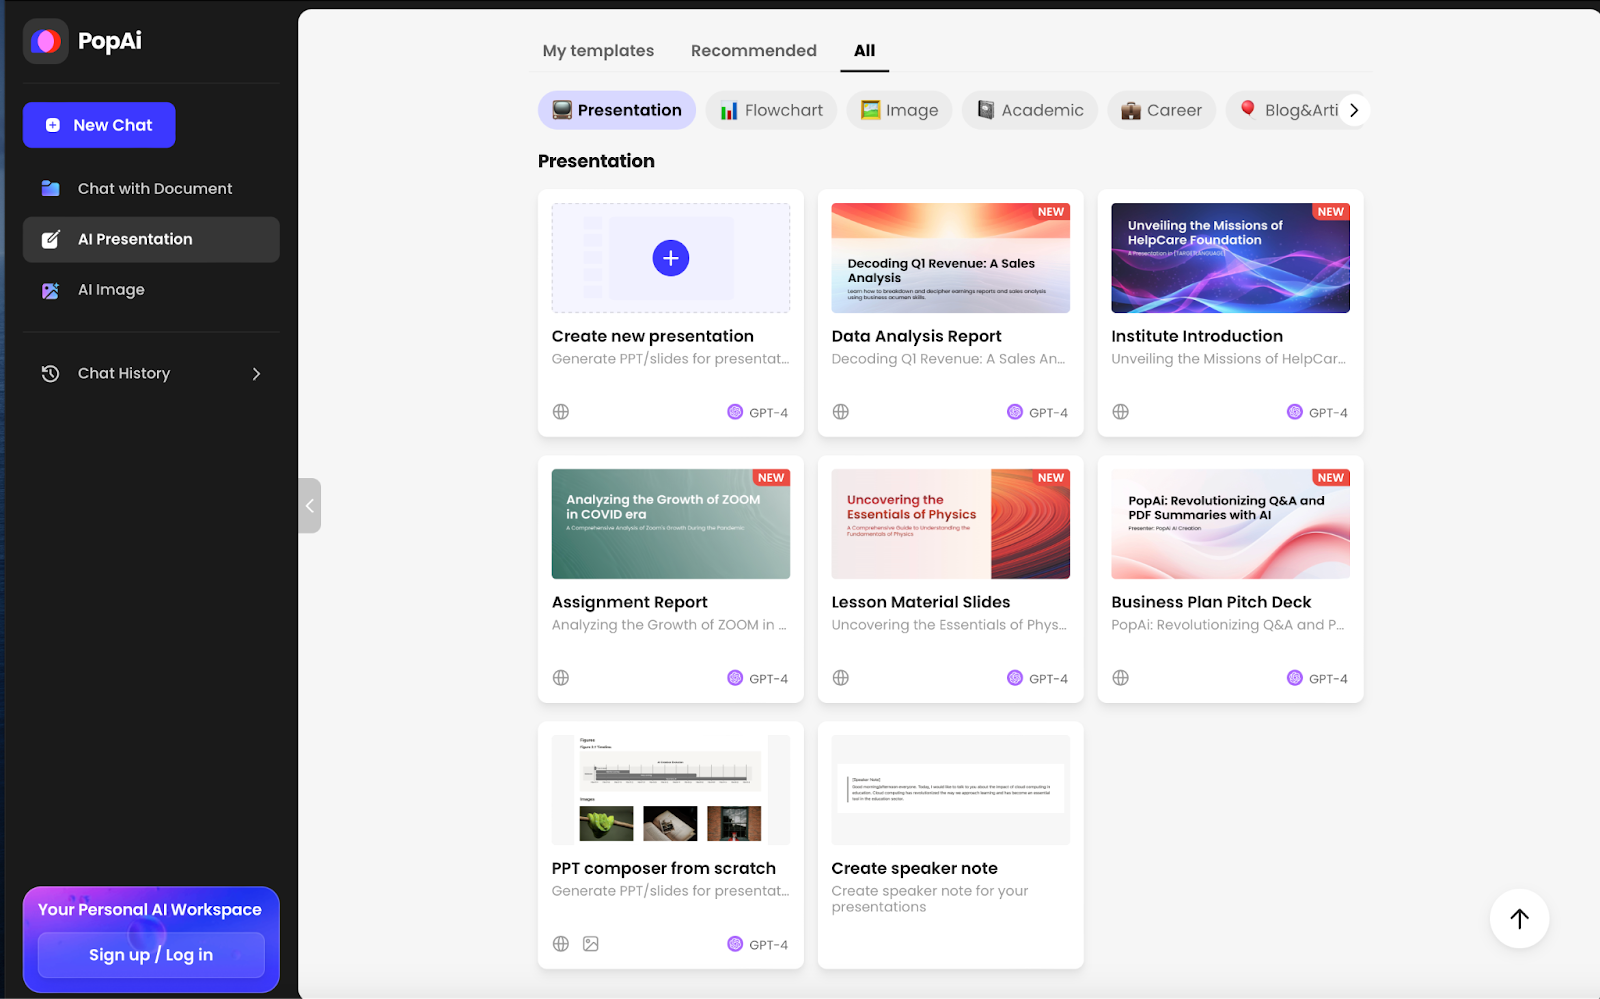
Task: Switch to the My templates tab
Action: coord(597,50)
